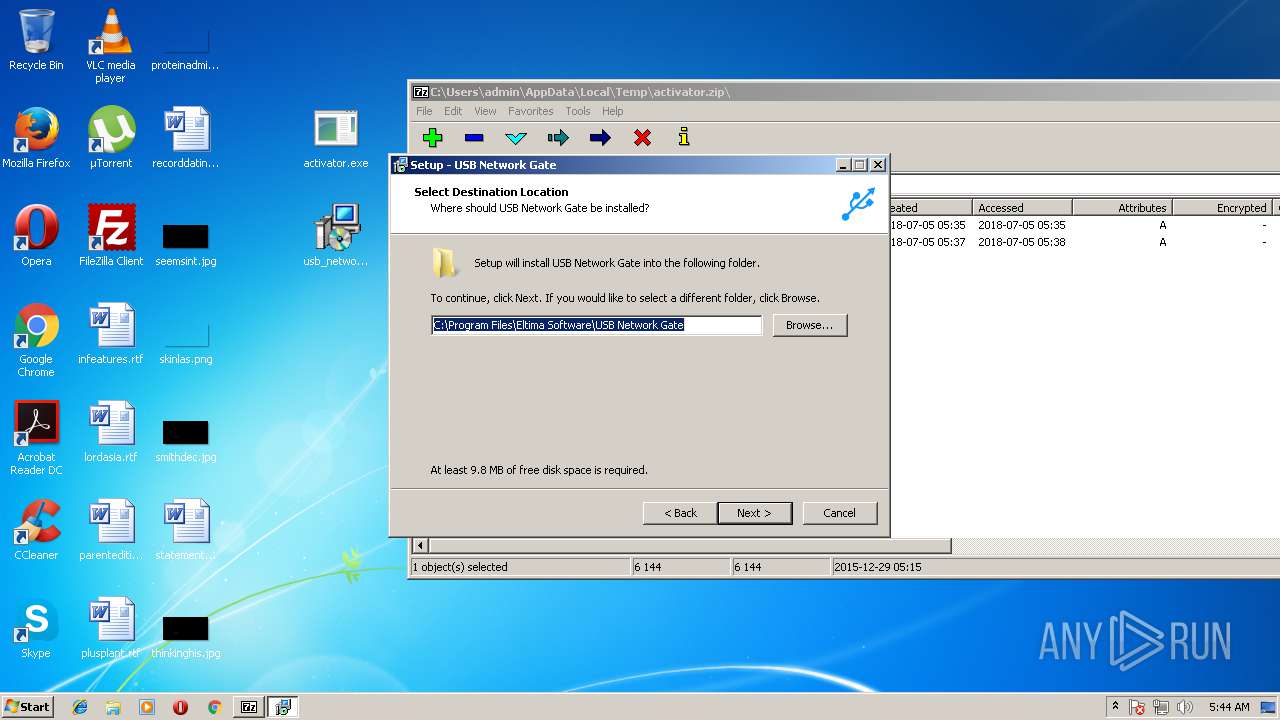1280x720 pixels.
Task: Open Windows Explorer from the taskbar
Action: (x=113, y=707)
